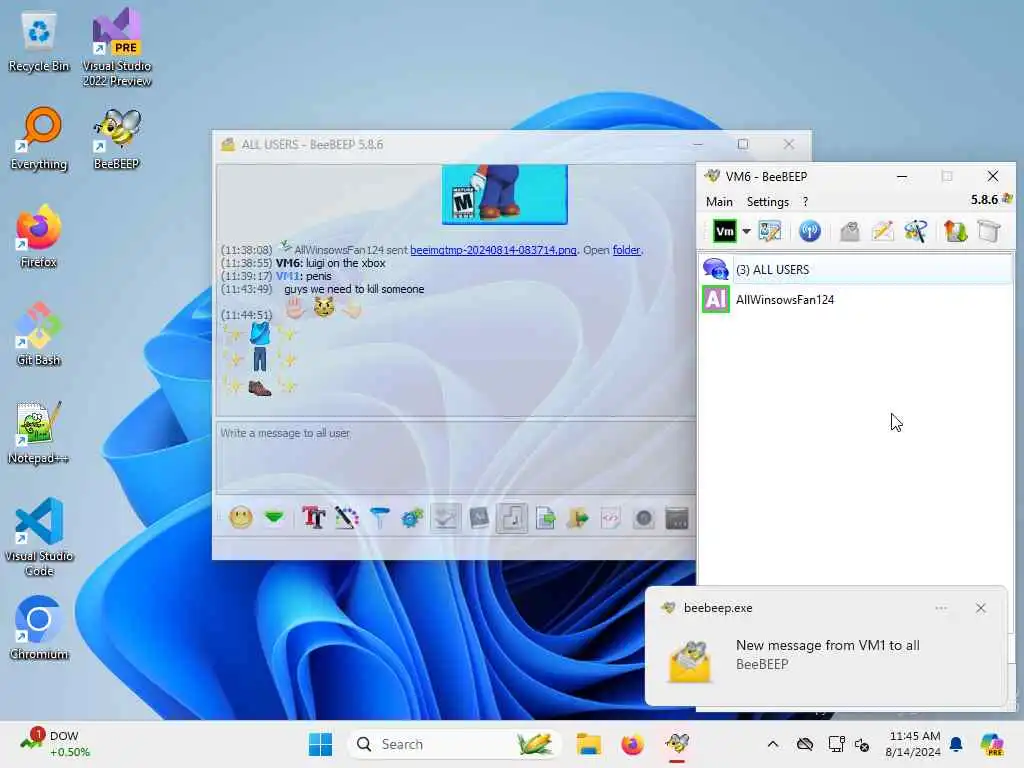
Task: Select the Firefox desktop shortcut
Action: pos(39,236)
